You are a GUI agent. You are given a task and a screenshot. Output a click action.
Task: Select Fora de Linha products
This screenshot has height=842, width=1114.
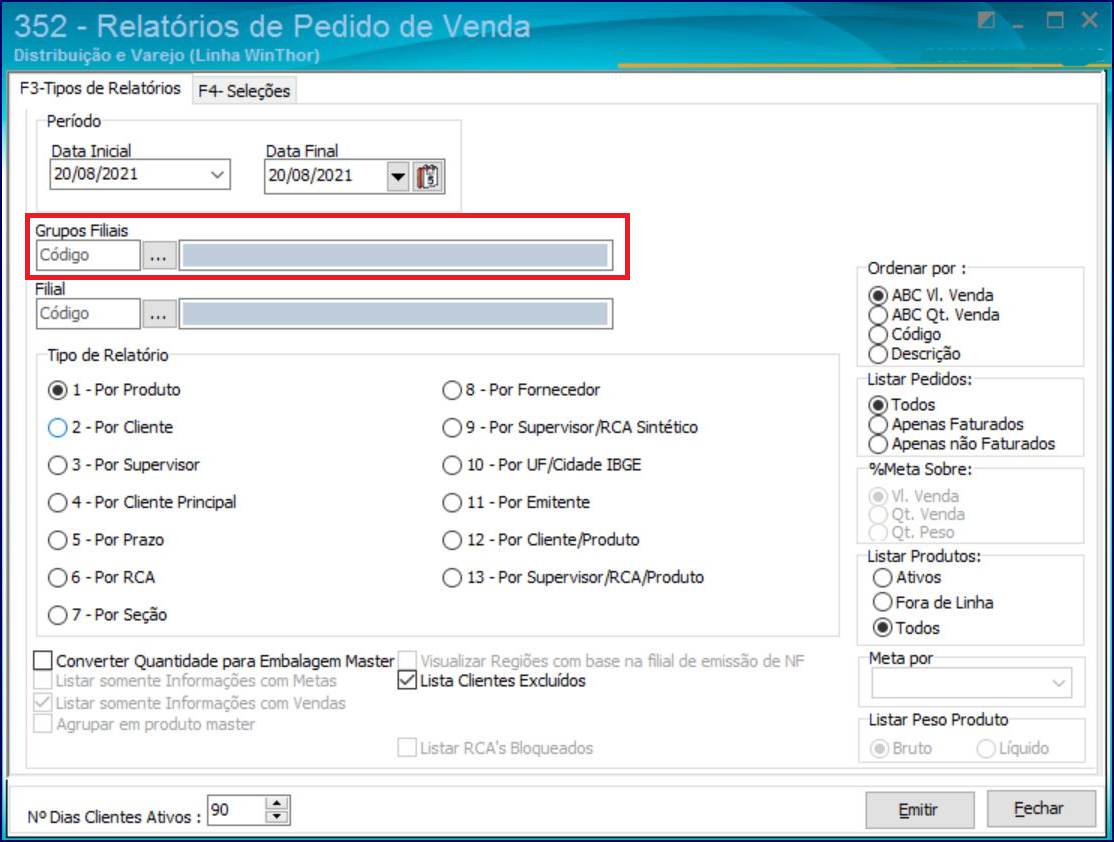(934, 603)
